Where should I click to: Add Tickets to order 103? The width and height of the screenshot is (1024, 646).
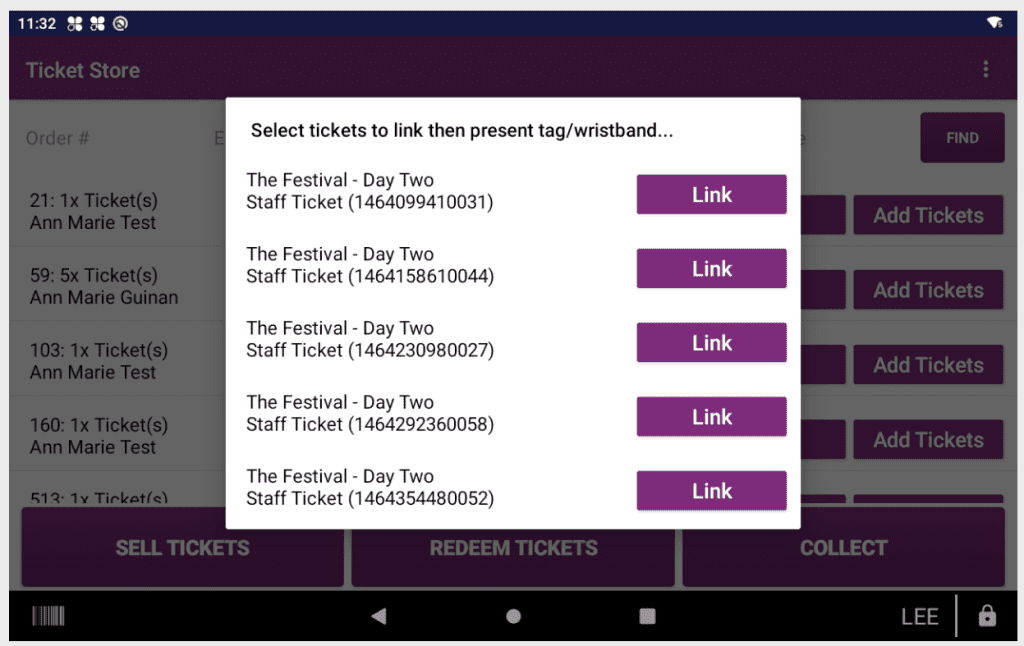(927, 365)
